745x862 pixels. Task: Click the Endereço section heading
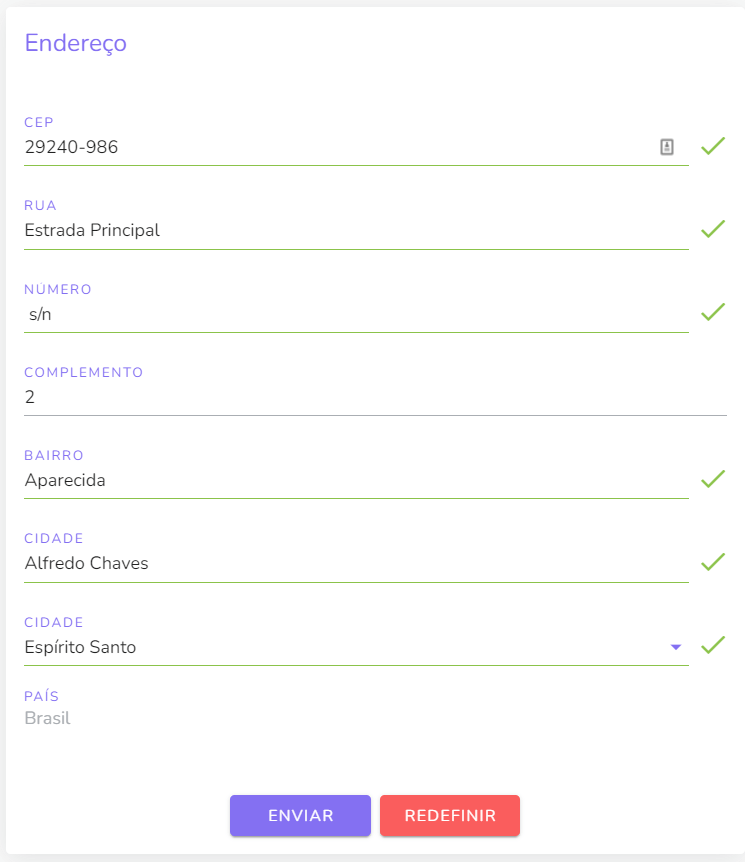[x=76, y=43]
